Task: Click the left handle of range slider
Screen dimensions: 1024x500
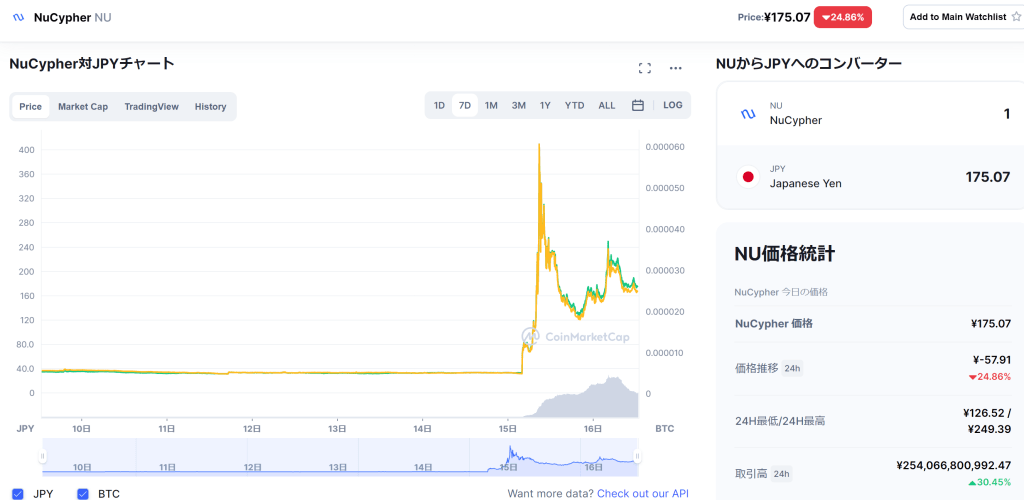Action: click(43, 457)
